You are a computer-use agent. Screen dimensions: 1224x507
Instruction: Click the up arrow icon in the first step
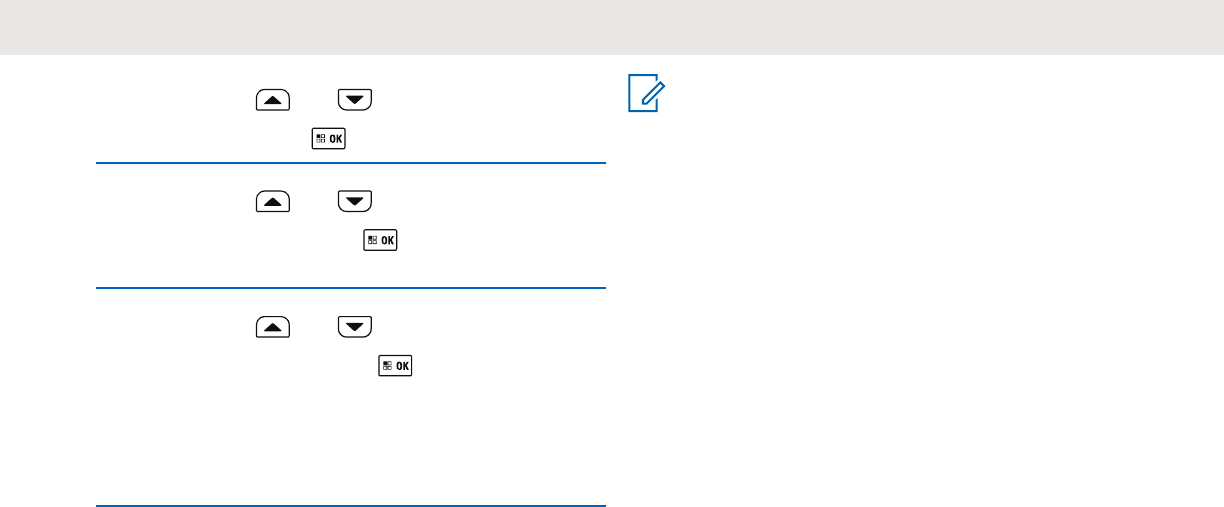(x=273, y=99)
